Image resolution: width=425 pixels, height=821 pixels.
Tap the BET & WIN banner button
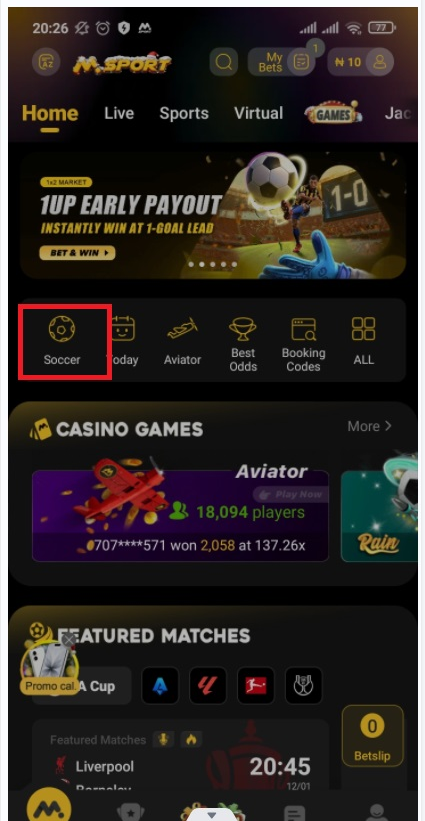[77, 253]
